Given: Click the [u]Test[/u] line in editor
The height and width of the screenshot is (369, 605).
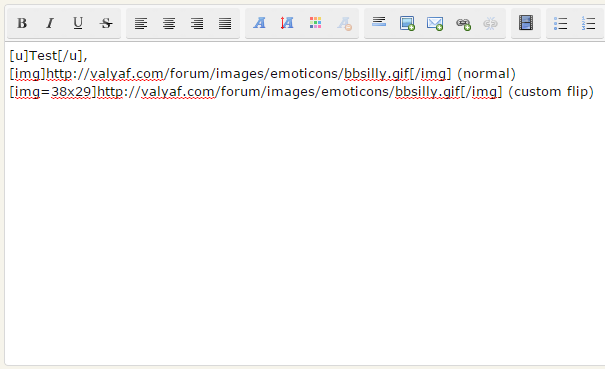Looking at the screenshot, I should click(49, 56).
